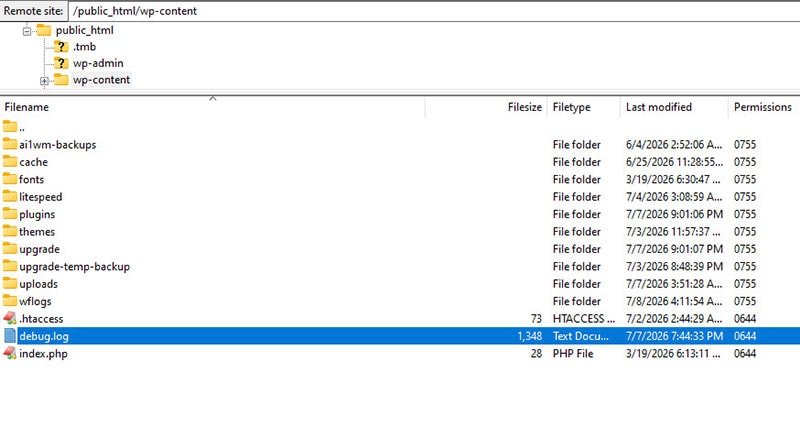800x438 pixels.
Task: Select the index.php file name
Action: pyautogui.click(x=43, y=354)
